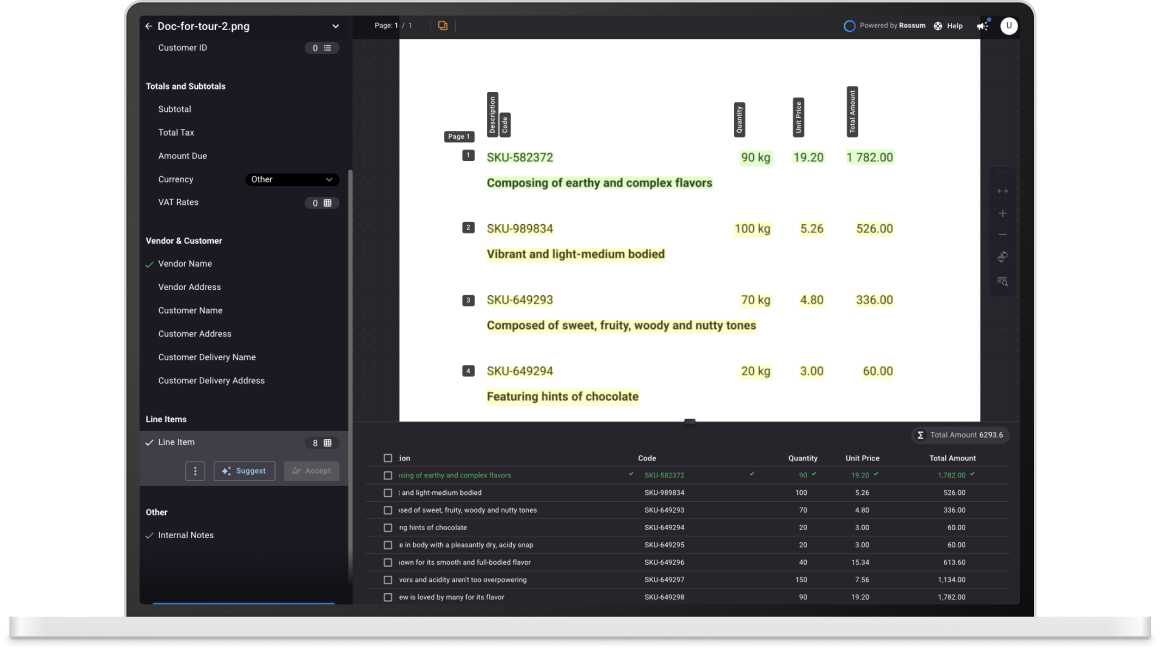Select the Vendor Name field
The height and width of the screenshot is (648, 1161).
(185, 264)
